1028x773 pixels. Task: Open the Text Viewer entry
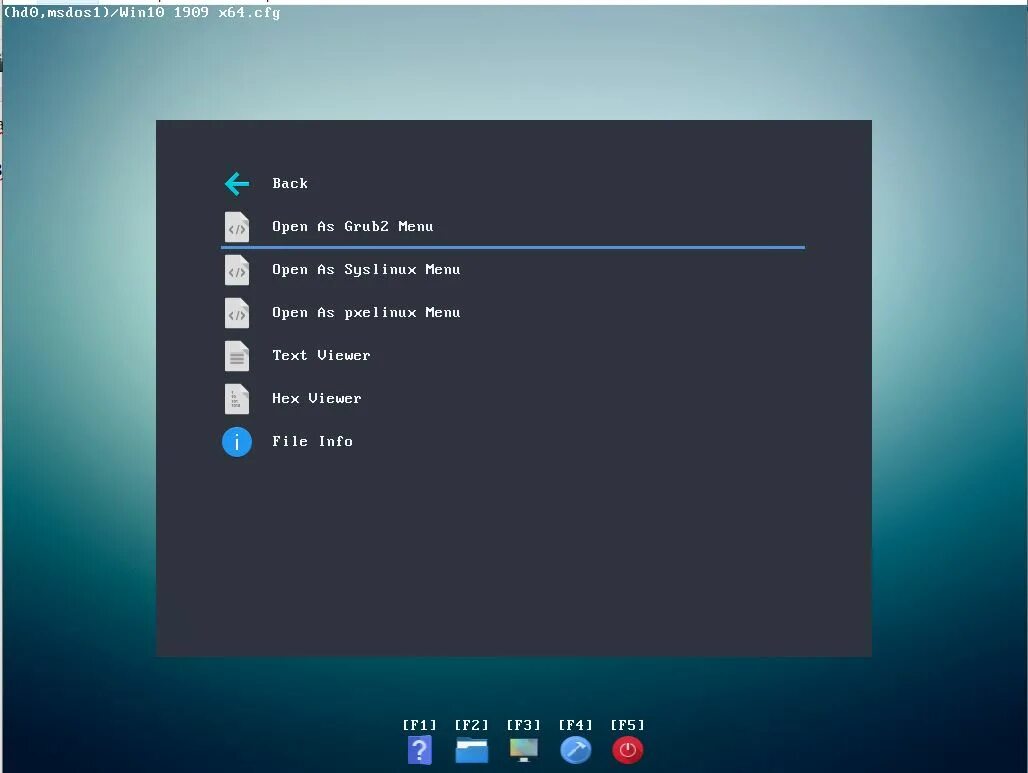[x=321, y=355]
